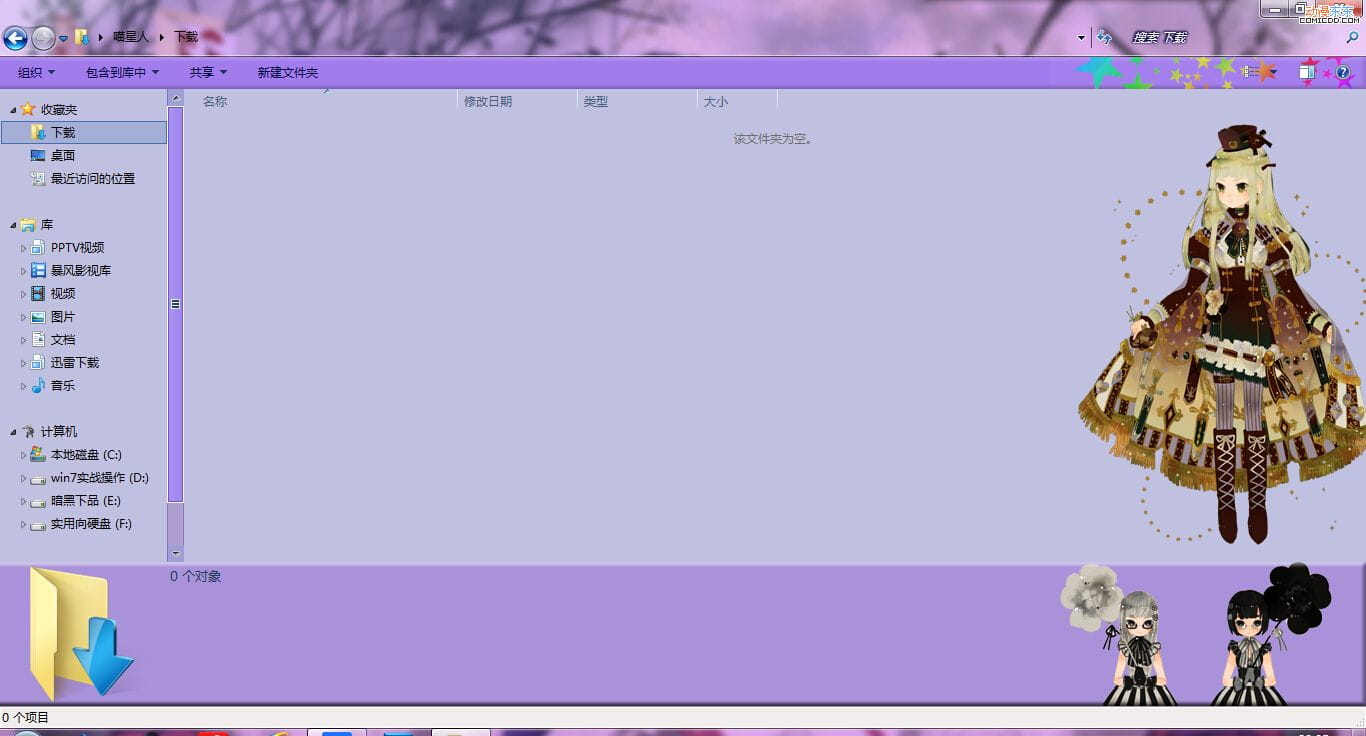The height and width of the screenshot is (736, 1366).
Task: Click 共享 on the command bar
Action: (206, 72)
